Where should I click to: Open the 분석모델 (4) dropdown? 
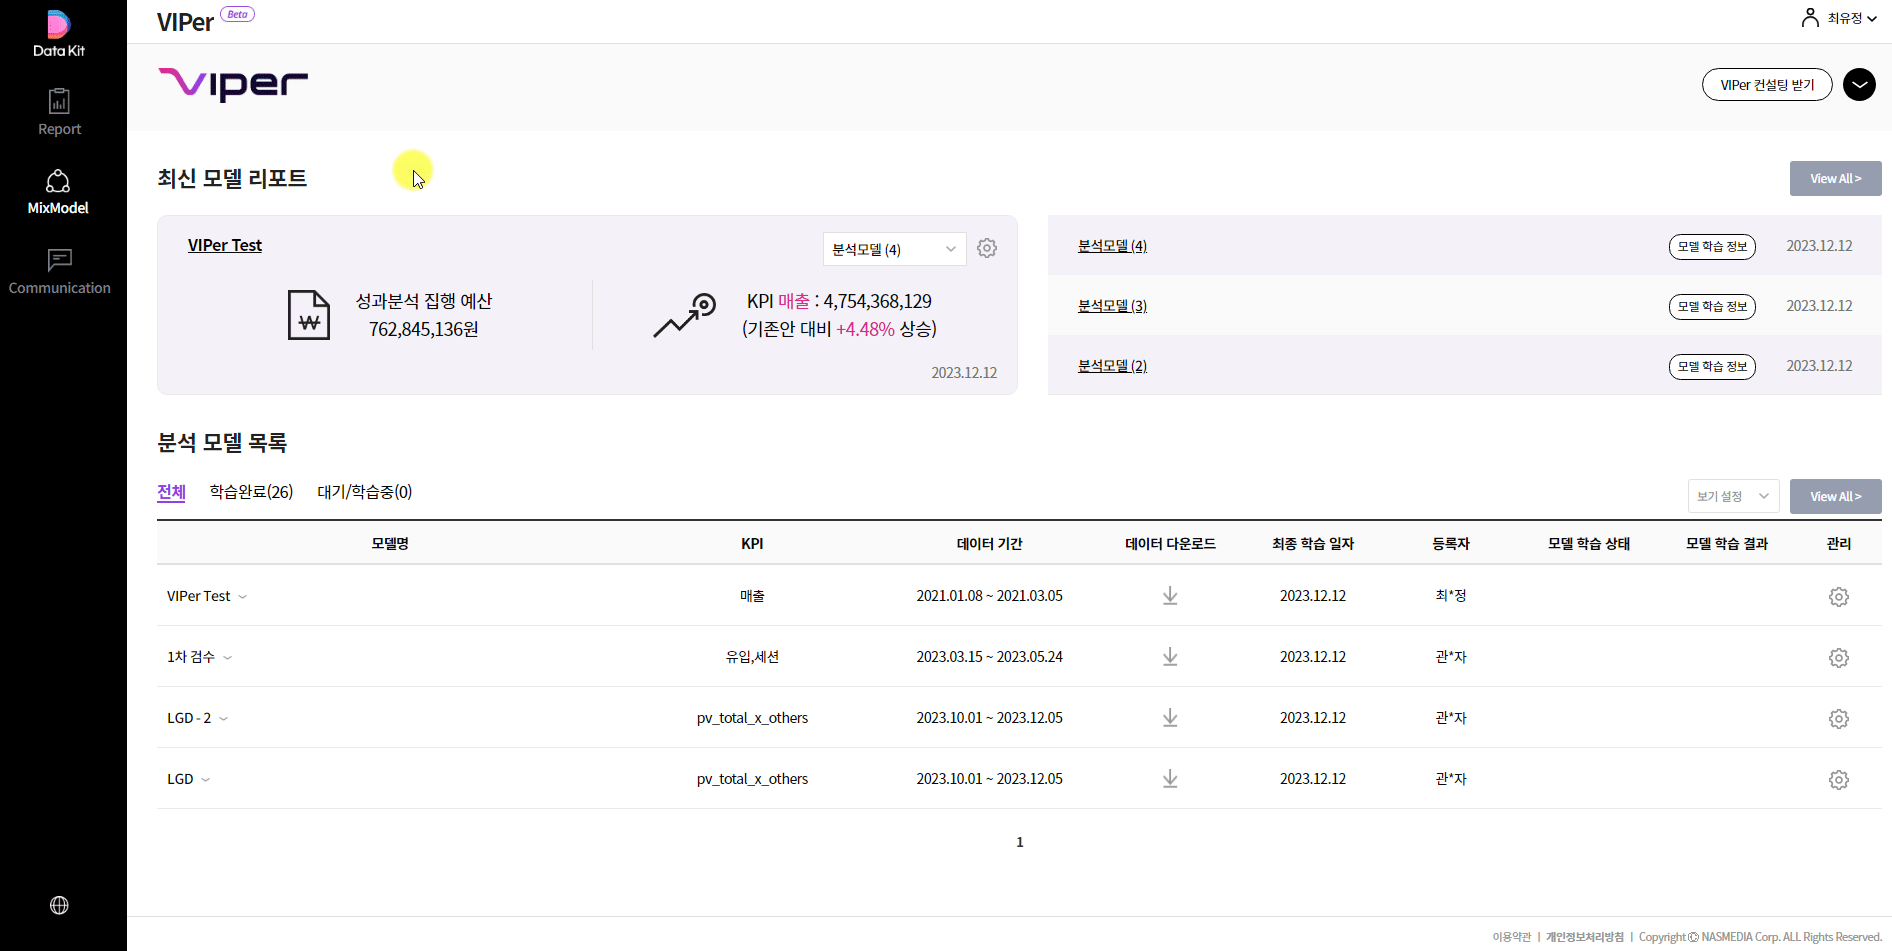click(x=894, y=249)
